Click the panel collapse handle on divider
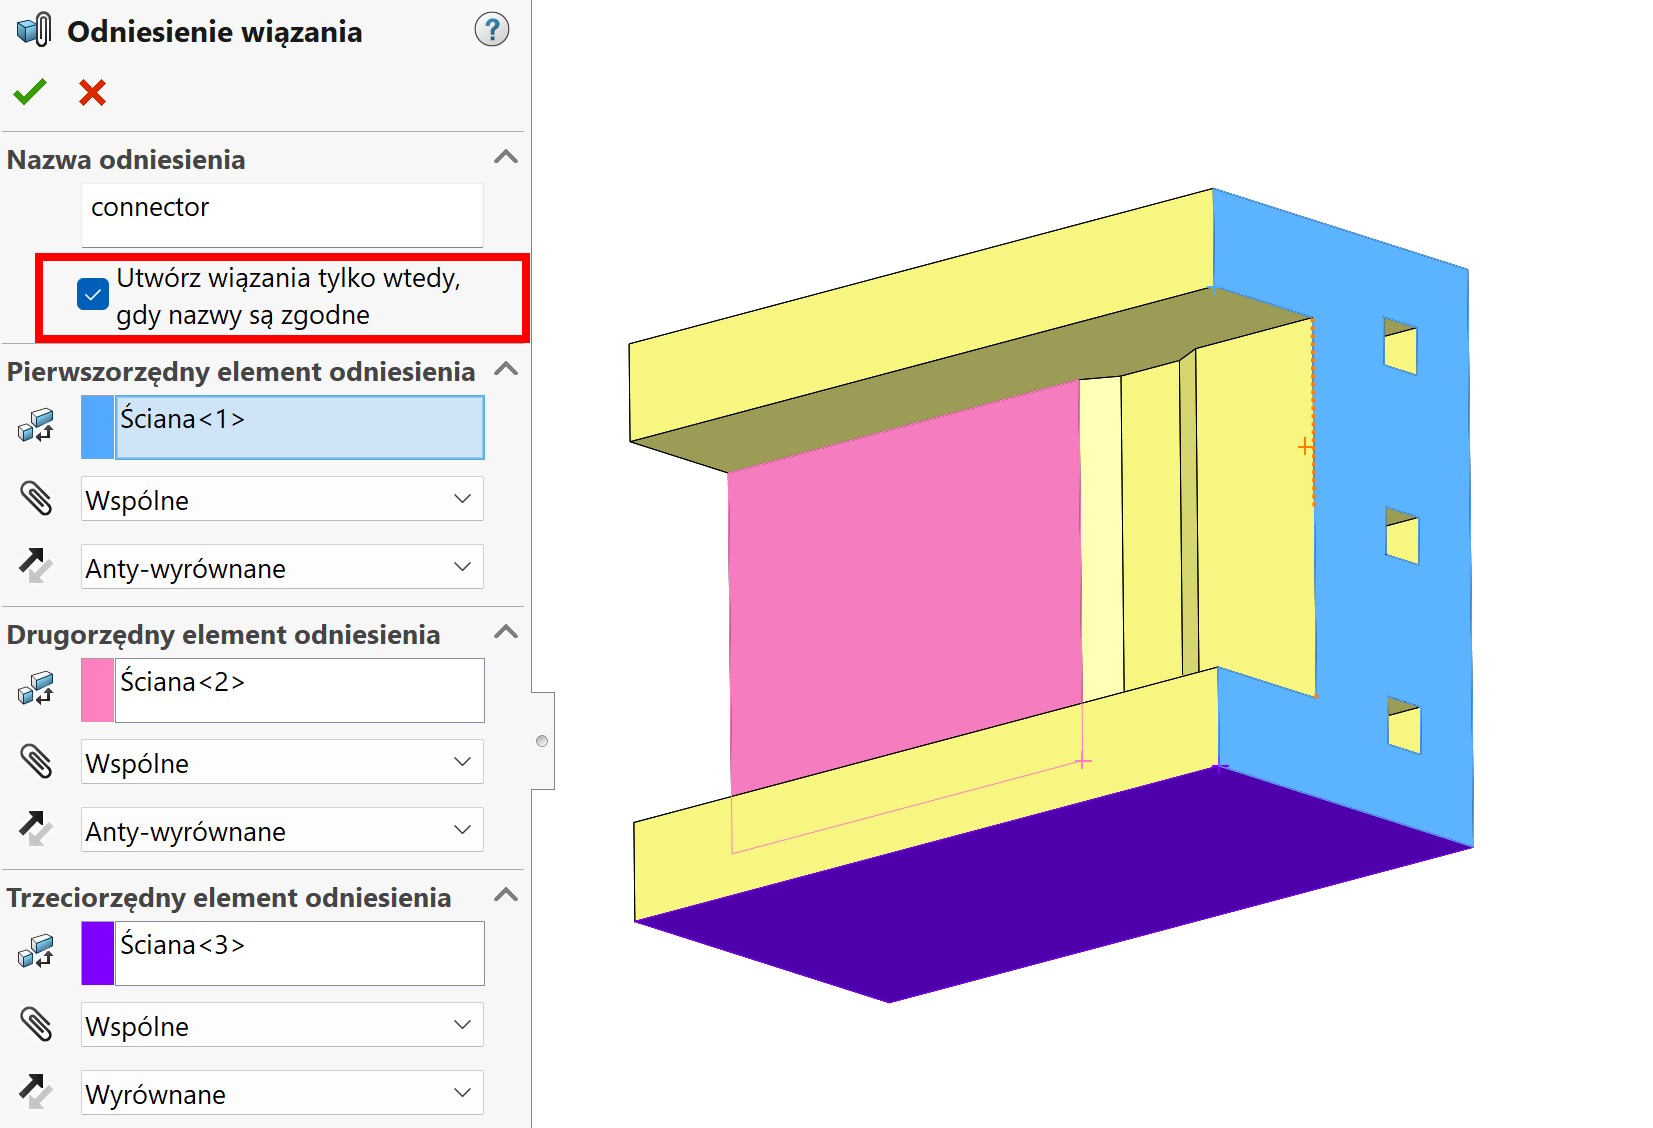The image size is (1653, 1128). coord(542,741)
